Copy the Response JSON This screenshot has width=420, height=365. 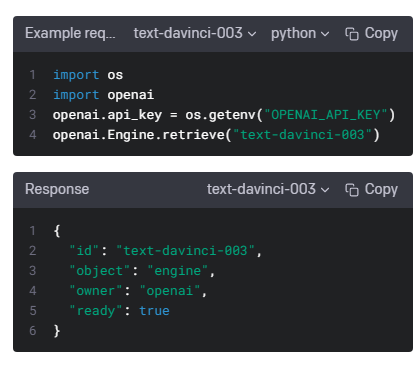pos(371,189)
